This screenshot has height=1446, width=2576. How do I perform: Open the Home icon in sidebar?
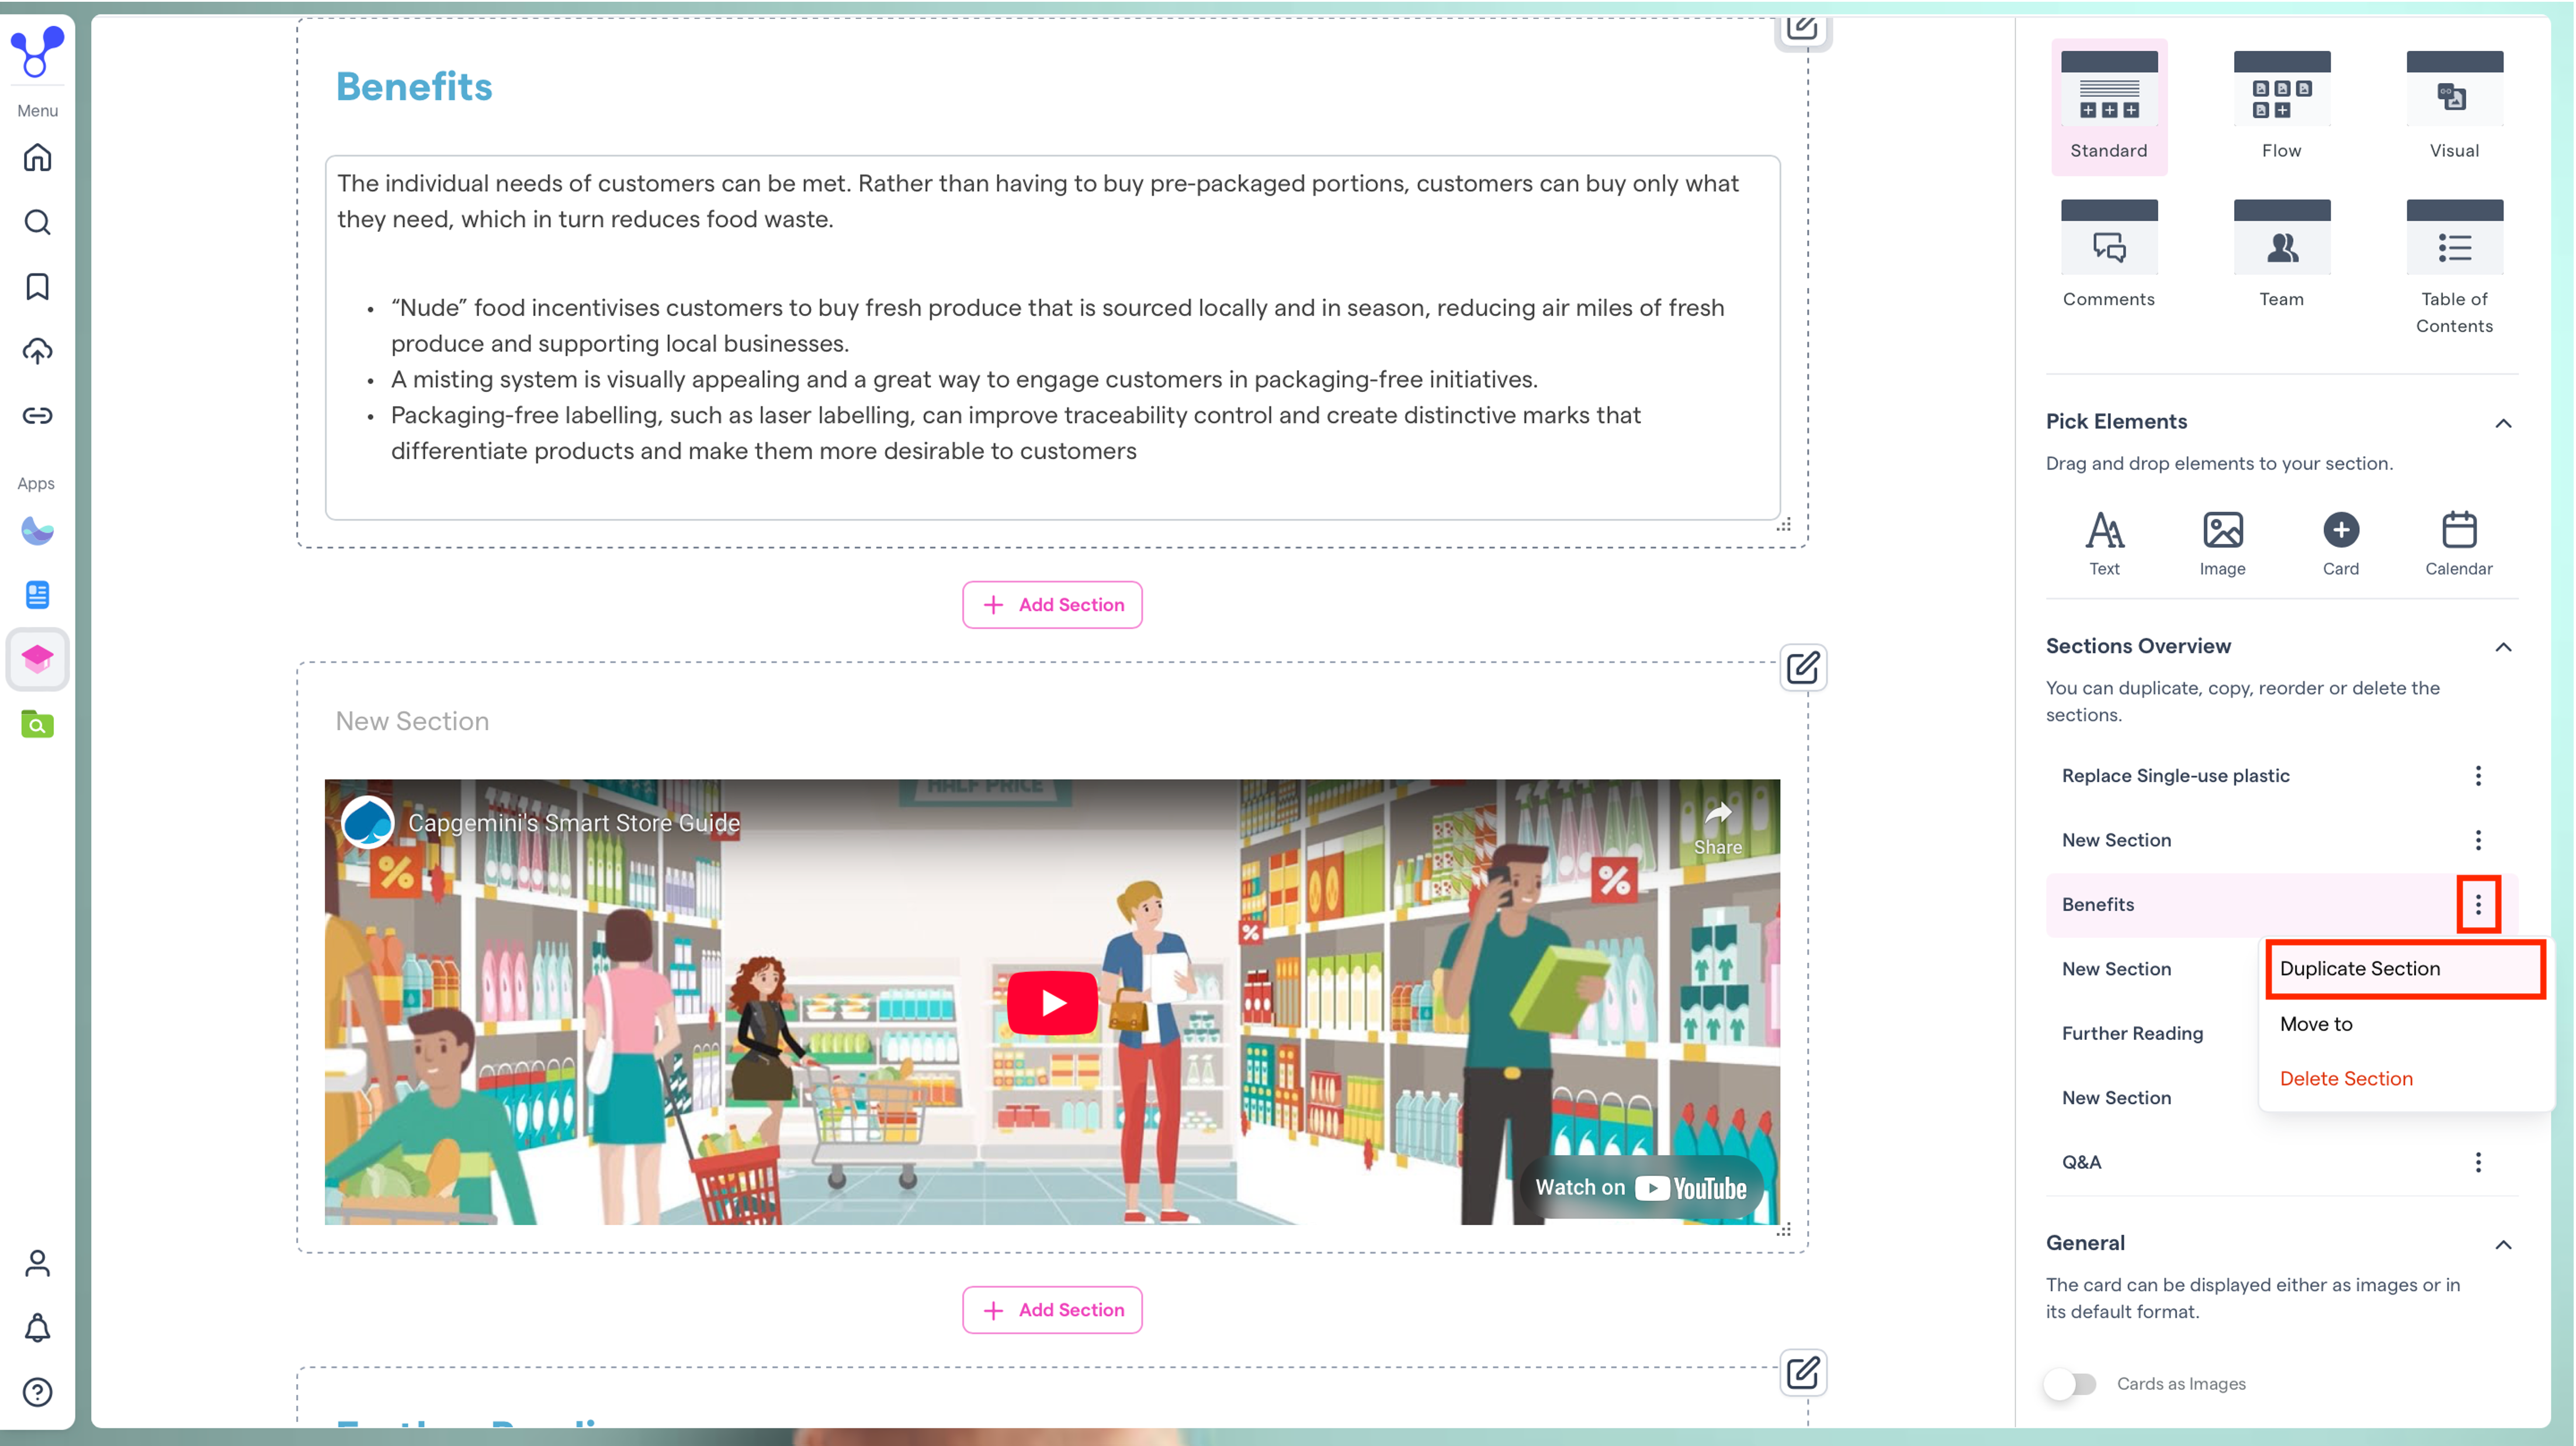pyautogui.click(x=37, y=158)
